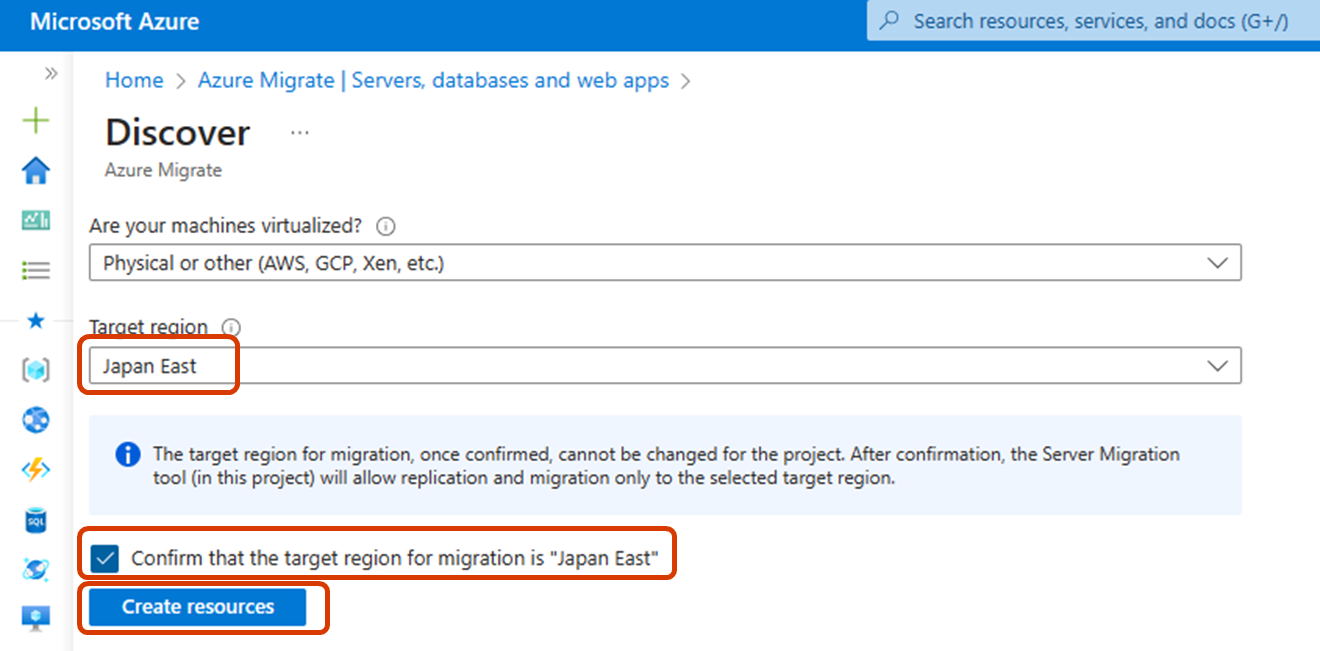The width and height of the screenshot is (1320, 651).
Task: Navigate to Home via breadcrumb
Action: coord(133,80)
